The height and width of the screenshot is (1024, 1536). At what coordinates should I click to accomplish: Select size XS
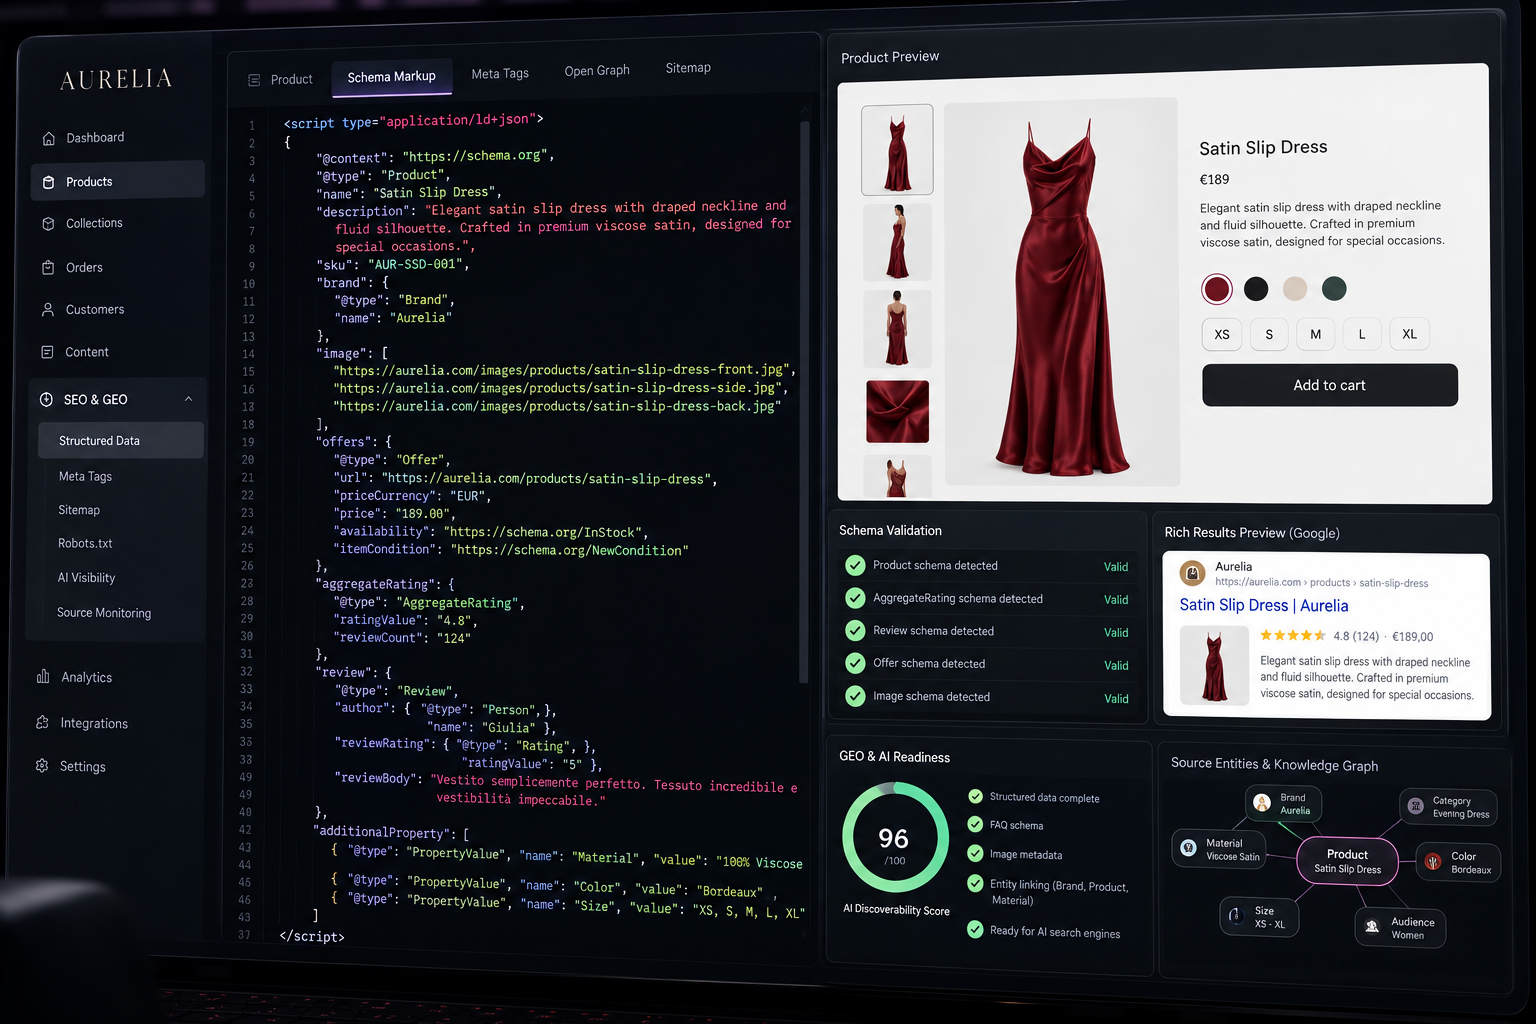(1222, 334)
